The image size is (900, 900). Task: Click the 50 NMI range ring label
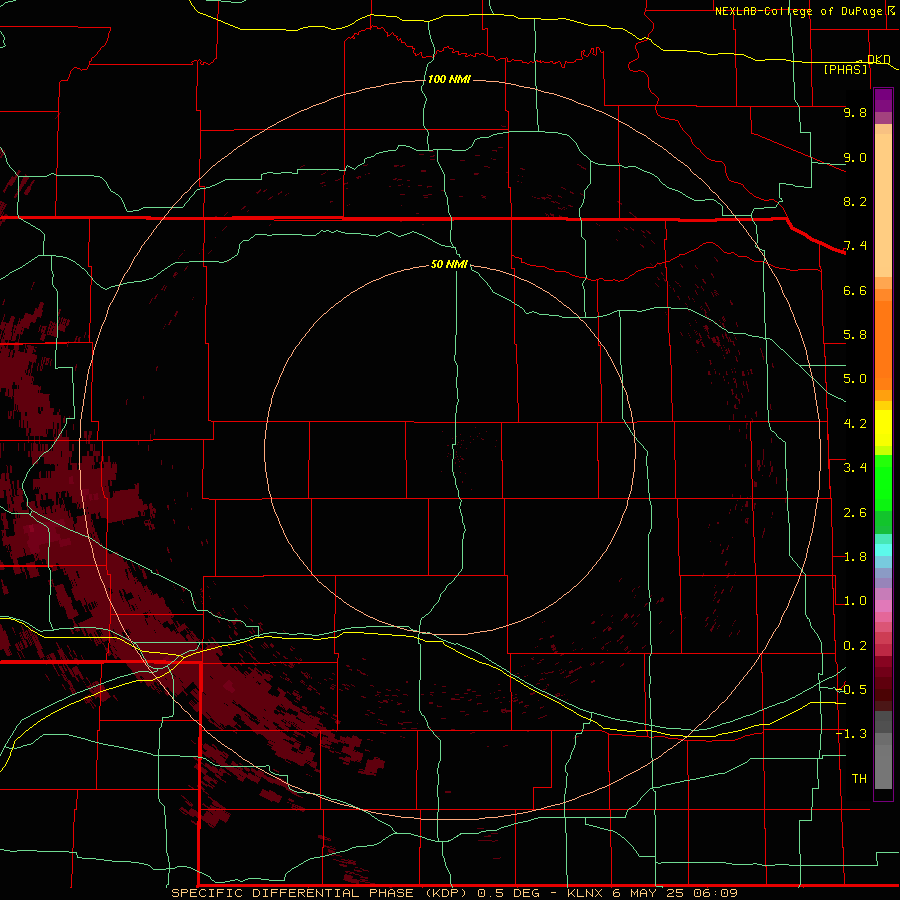[449, 264]
